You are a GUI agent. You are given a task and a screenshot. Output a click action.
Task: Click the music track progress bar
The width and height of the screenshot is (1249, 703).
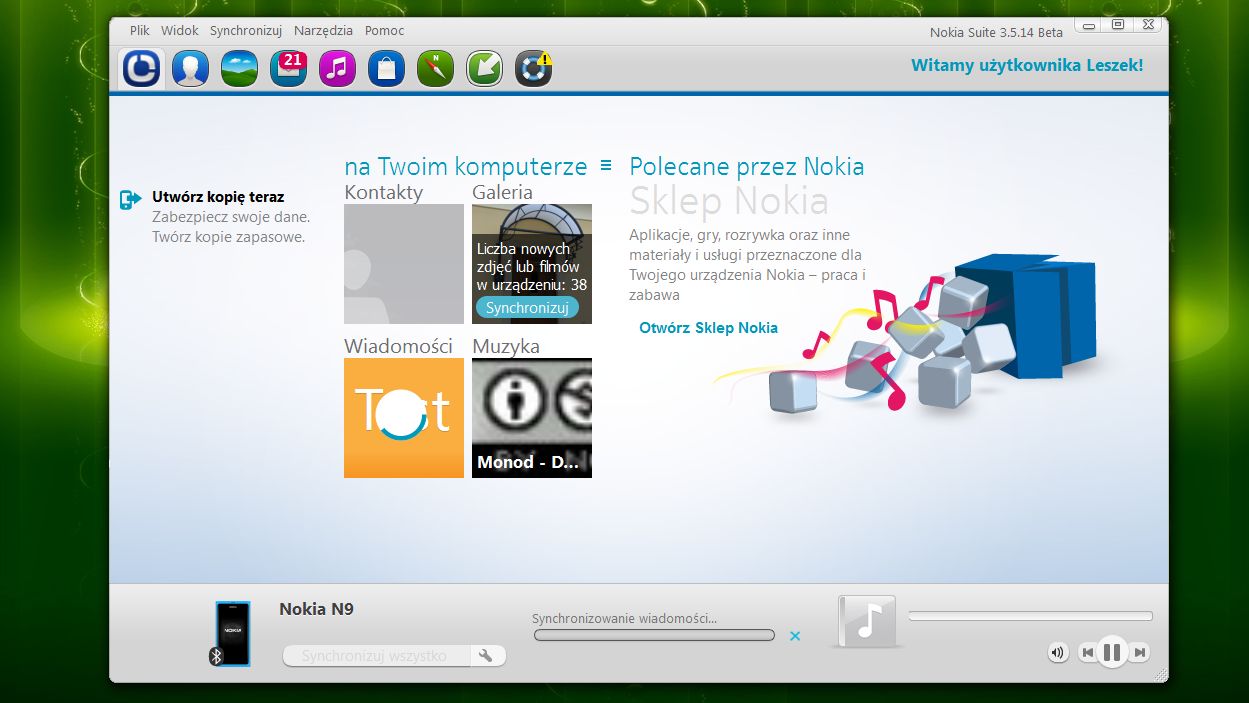pos(1030,616)
